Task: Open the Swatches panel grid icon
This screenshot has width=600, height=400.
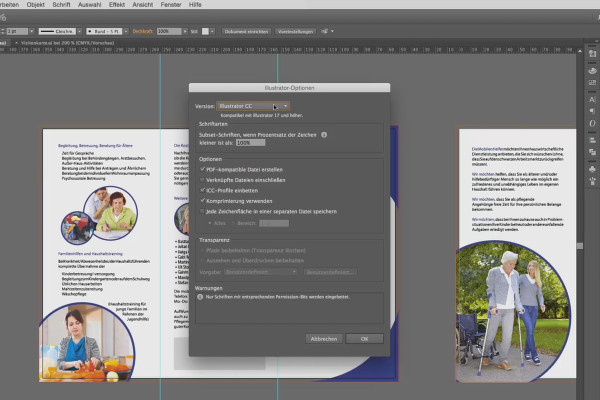Action: (592, 82)
